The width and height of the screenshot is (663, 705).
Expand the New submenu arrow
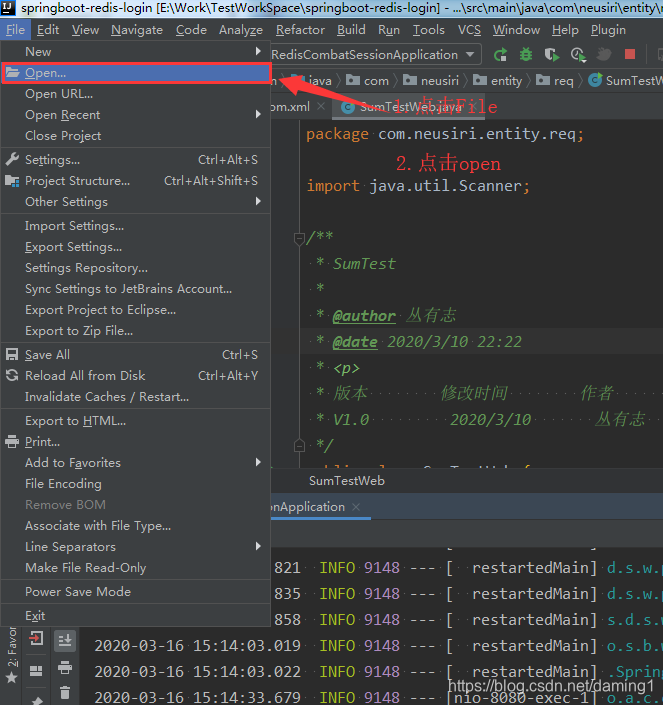(258, 51)
